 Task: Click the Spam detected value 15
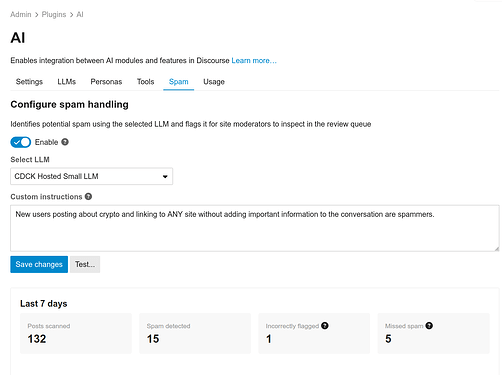pos(153,339)
